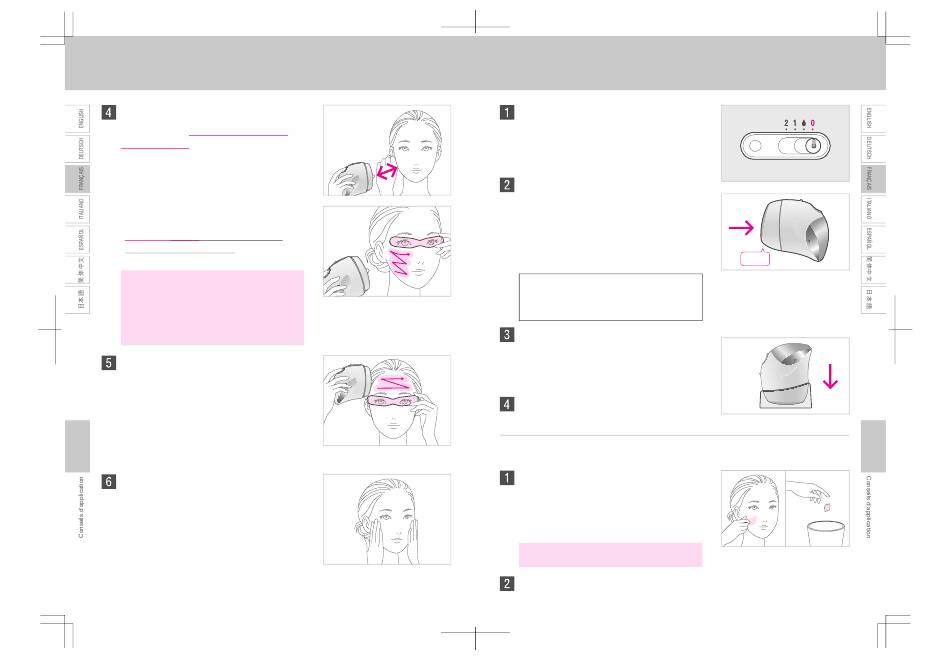
Task: Click the vertical Conseils d'application label on the left page
Action: click(81, 508)
